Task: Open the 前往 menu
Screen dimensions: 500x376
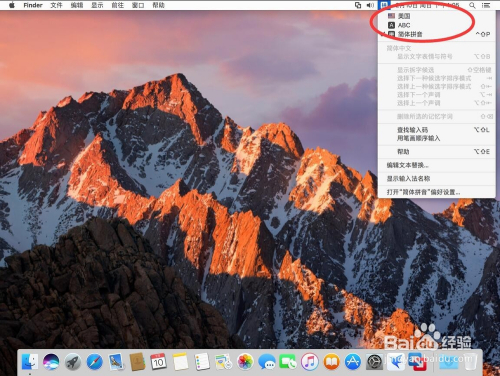Action: (x=117, y=5)
